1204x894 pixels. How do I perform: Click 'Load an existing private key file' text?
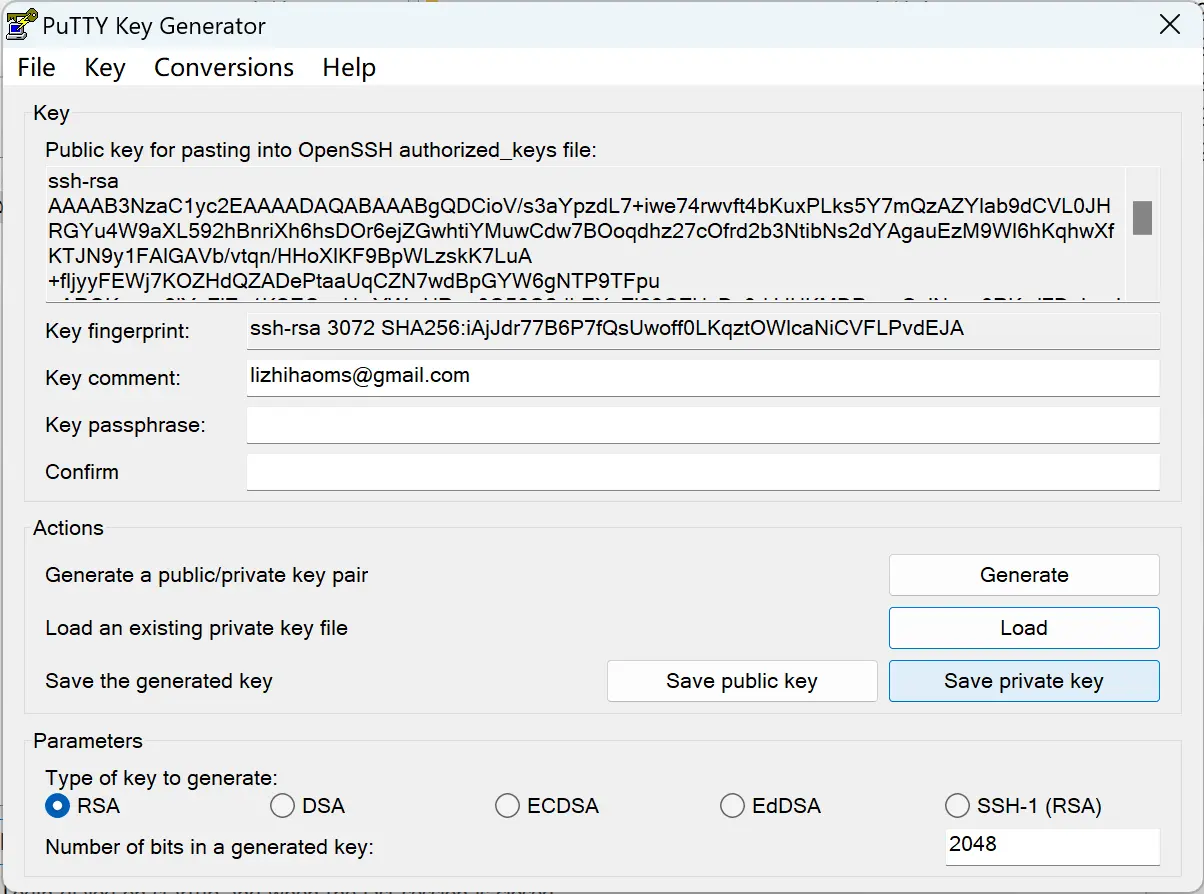[197, 628]
